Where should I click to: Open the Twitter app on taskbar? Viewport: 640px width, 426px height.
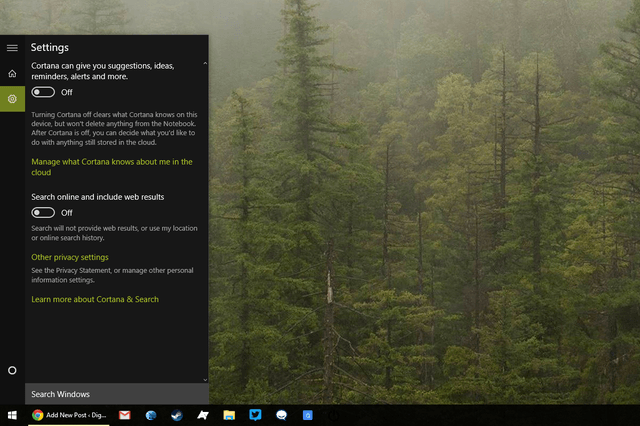(x=255, y=415)
